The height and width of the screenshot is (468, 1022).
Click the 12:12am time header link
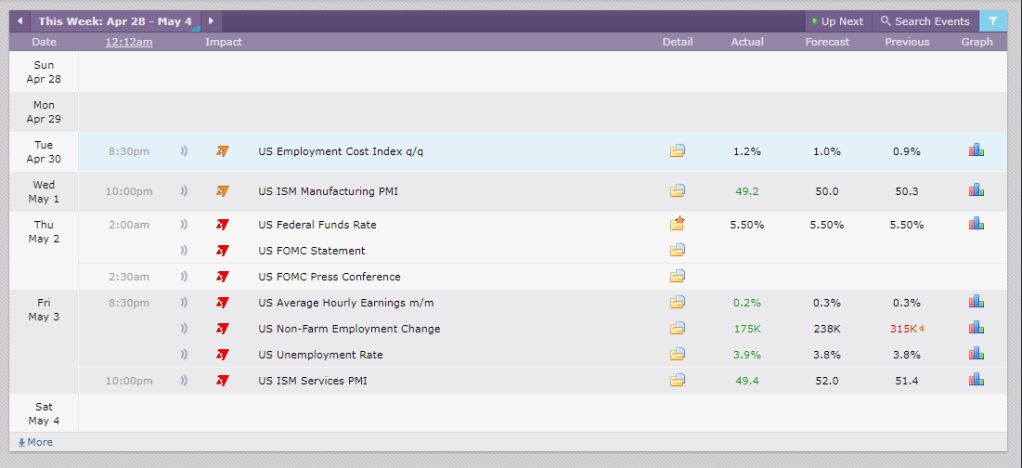[x=127, y=42]
